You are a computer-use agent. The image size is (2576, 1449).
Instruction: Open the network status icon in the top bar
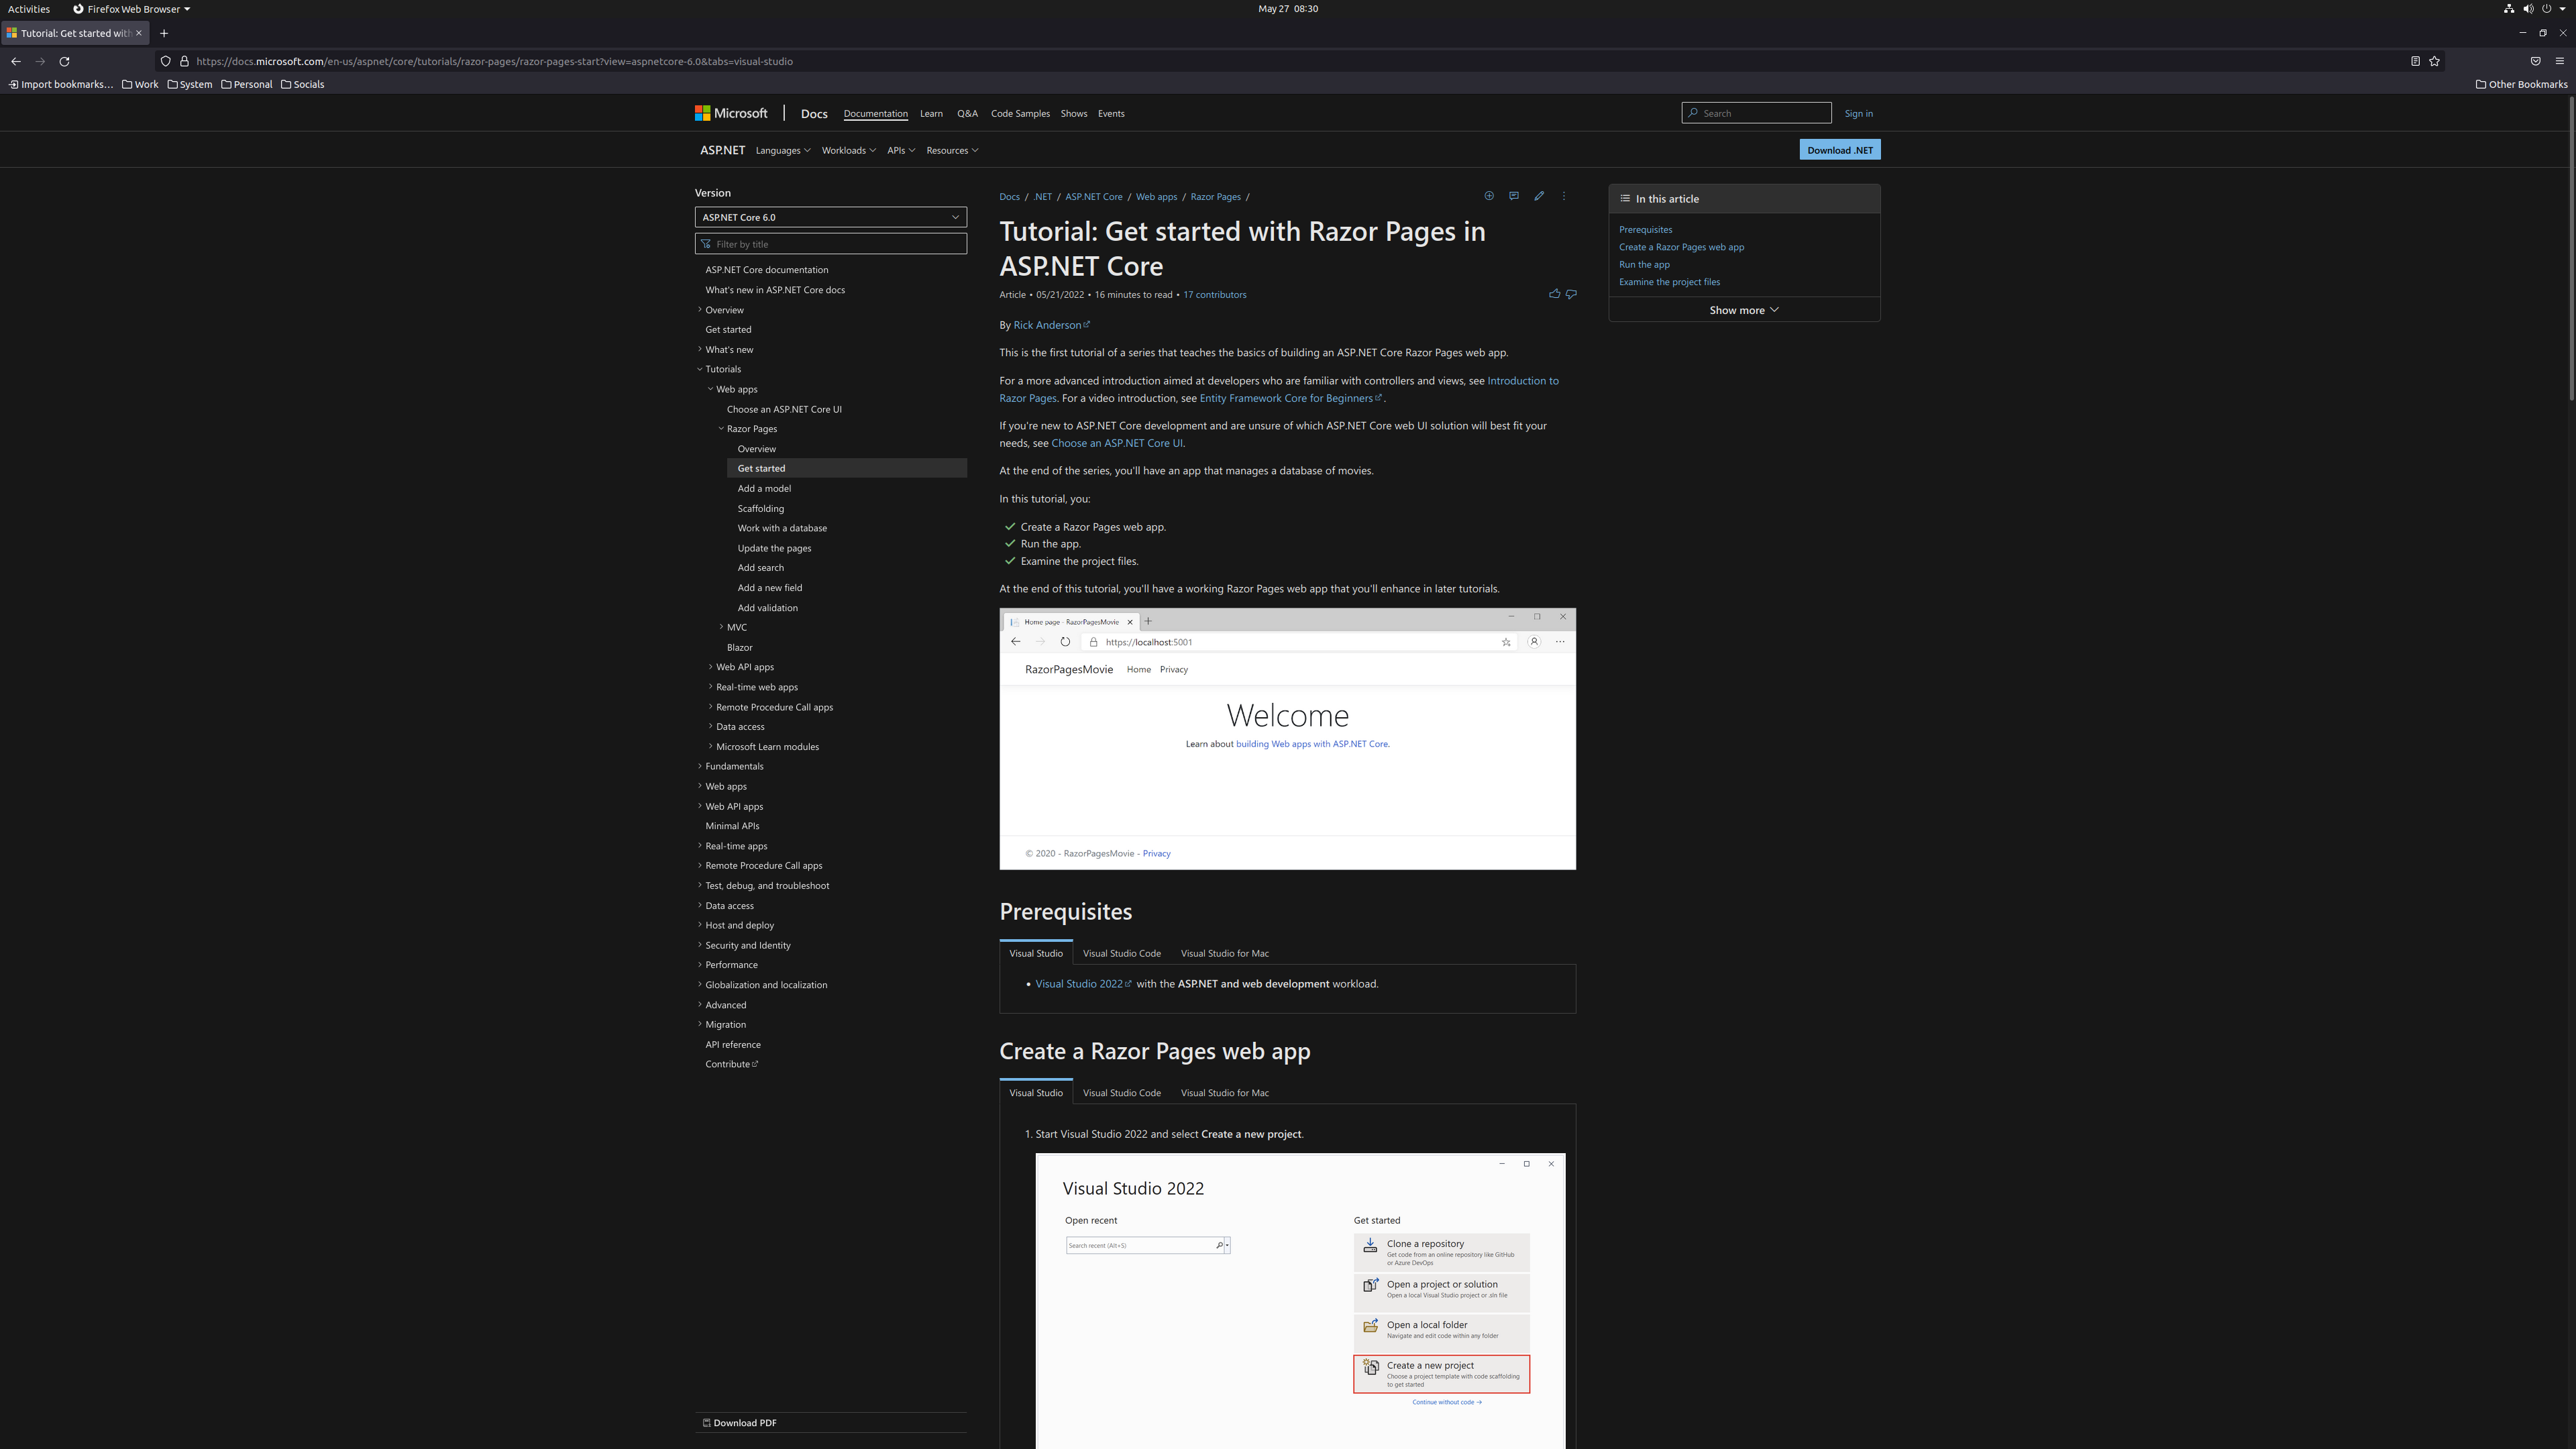pyautogui.click(x=2509, y=8)
